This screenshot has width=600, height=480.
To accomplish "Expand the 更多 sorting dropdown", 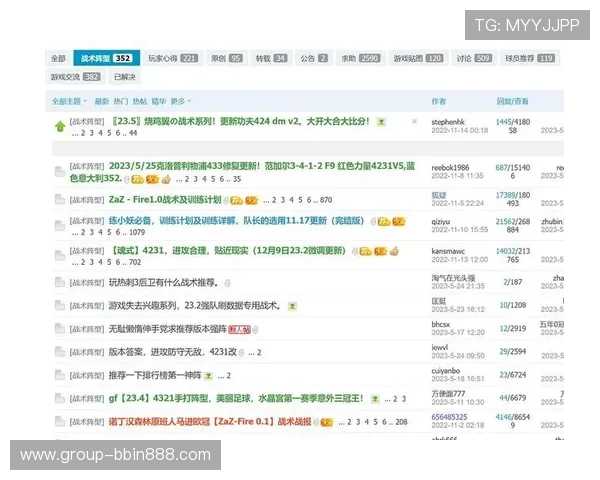I will pyautogui.click(x=181, y=101).
